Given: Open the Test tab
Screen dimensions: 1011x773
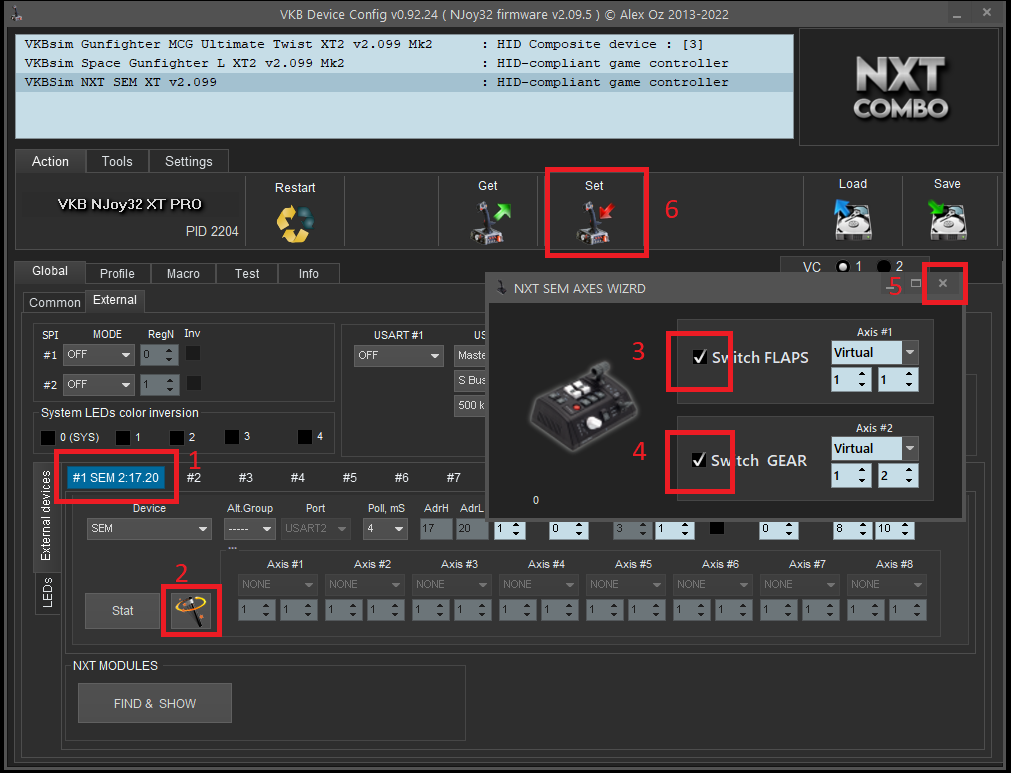Looking at the screenshot, I should coord(247,273).
